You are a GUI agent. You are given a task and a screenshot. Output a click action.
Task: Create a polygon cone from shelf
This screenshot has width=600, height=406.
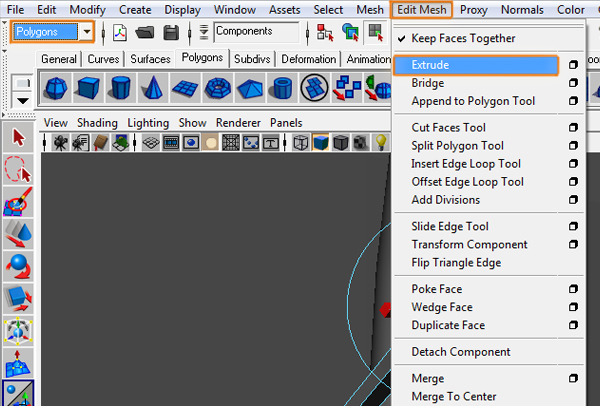click(153, 88)
